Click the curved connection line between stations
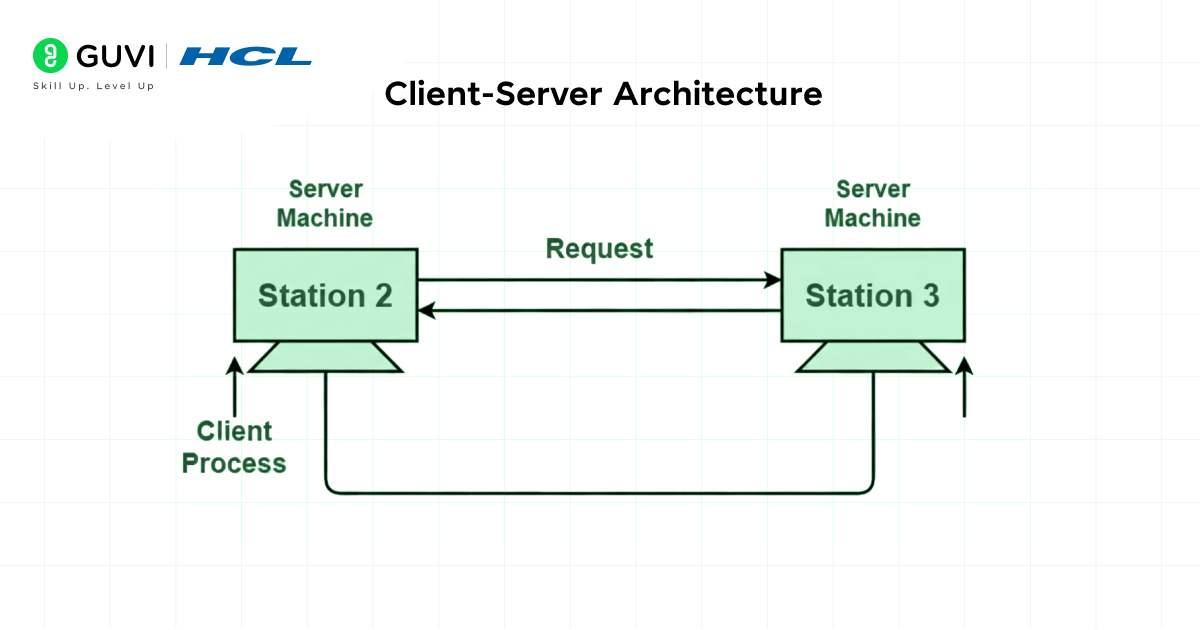 tap(598, 492)
